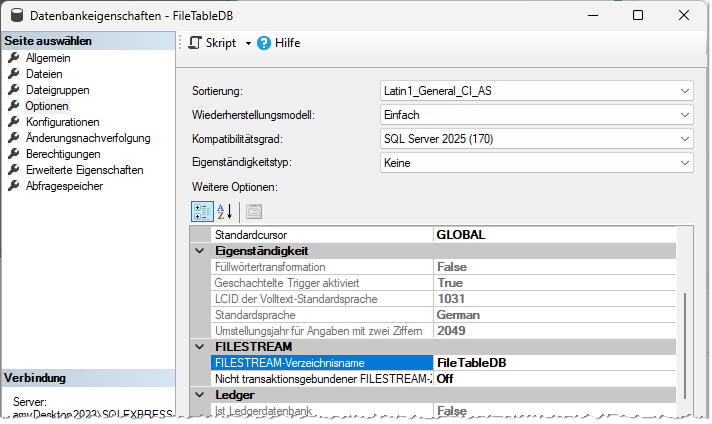Image resolution: width=712 pixels, height=424 pixels.
Task: Click the wrench icon next to Konfigurationen
Action: point(14,122)
